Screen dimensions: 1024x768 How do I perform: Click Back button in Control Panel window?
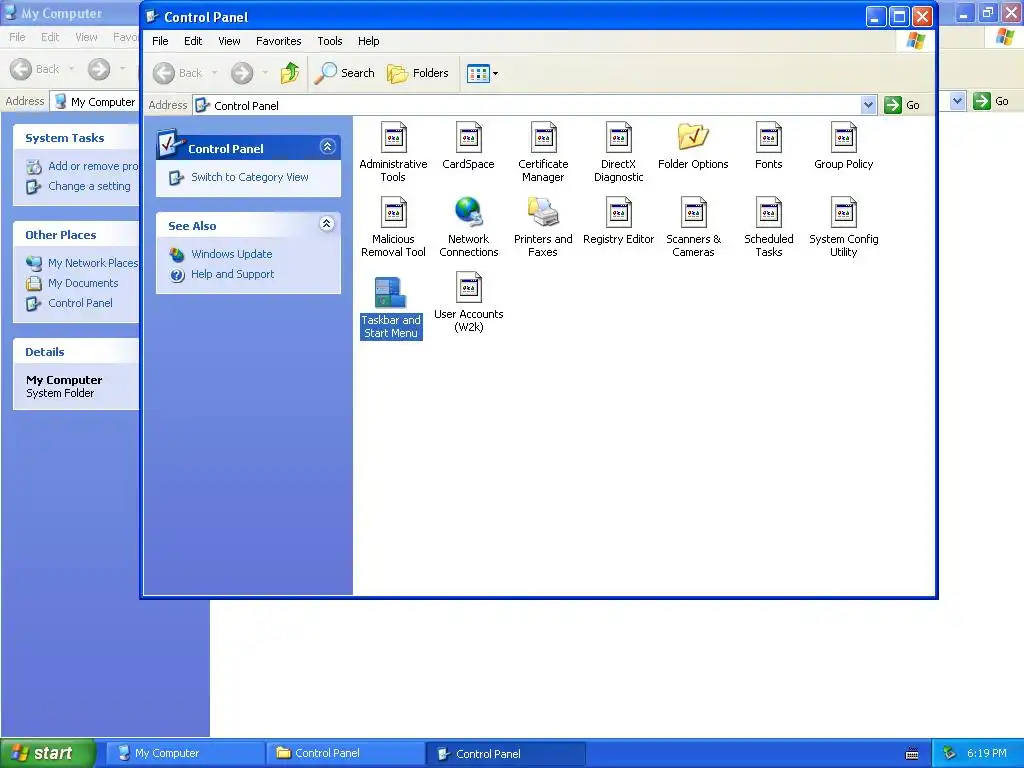tap(178, 73)
